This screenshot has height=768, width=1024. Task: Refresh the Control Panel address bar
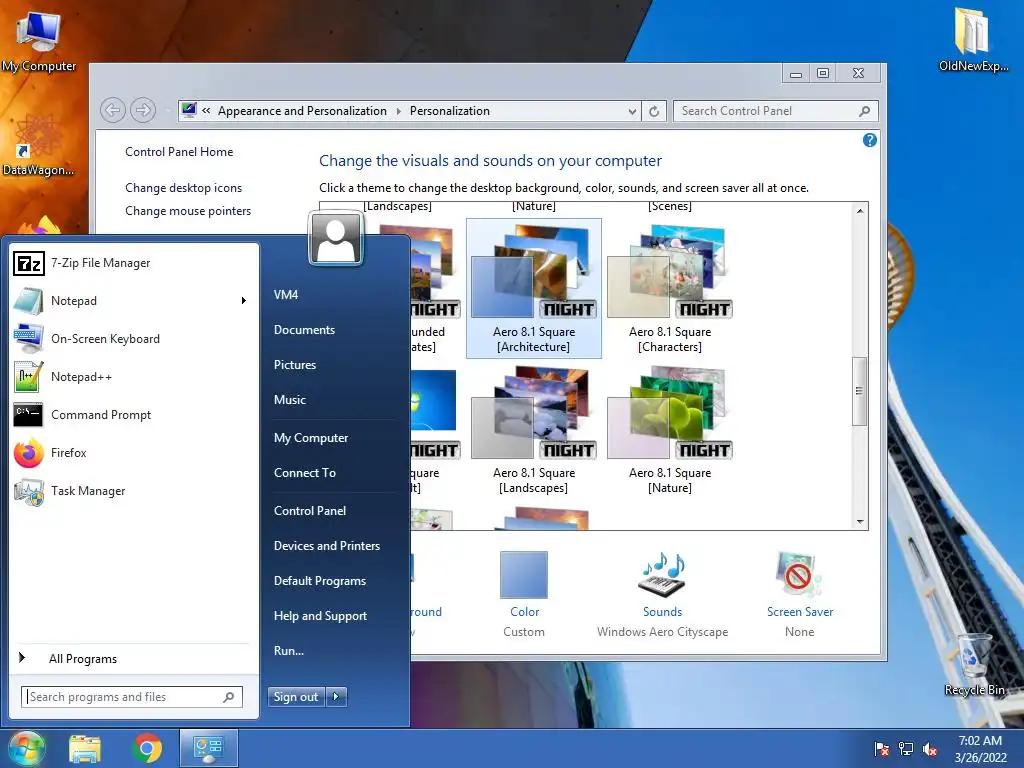[654, 111]
